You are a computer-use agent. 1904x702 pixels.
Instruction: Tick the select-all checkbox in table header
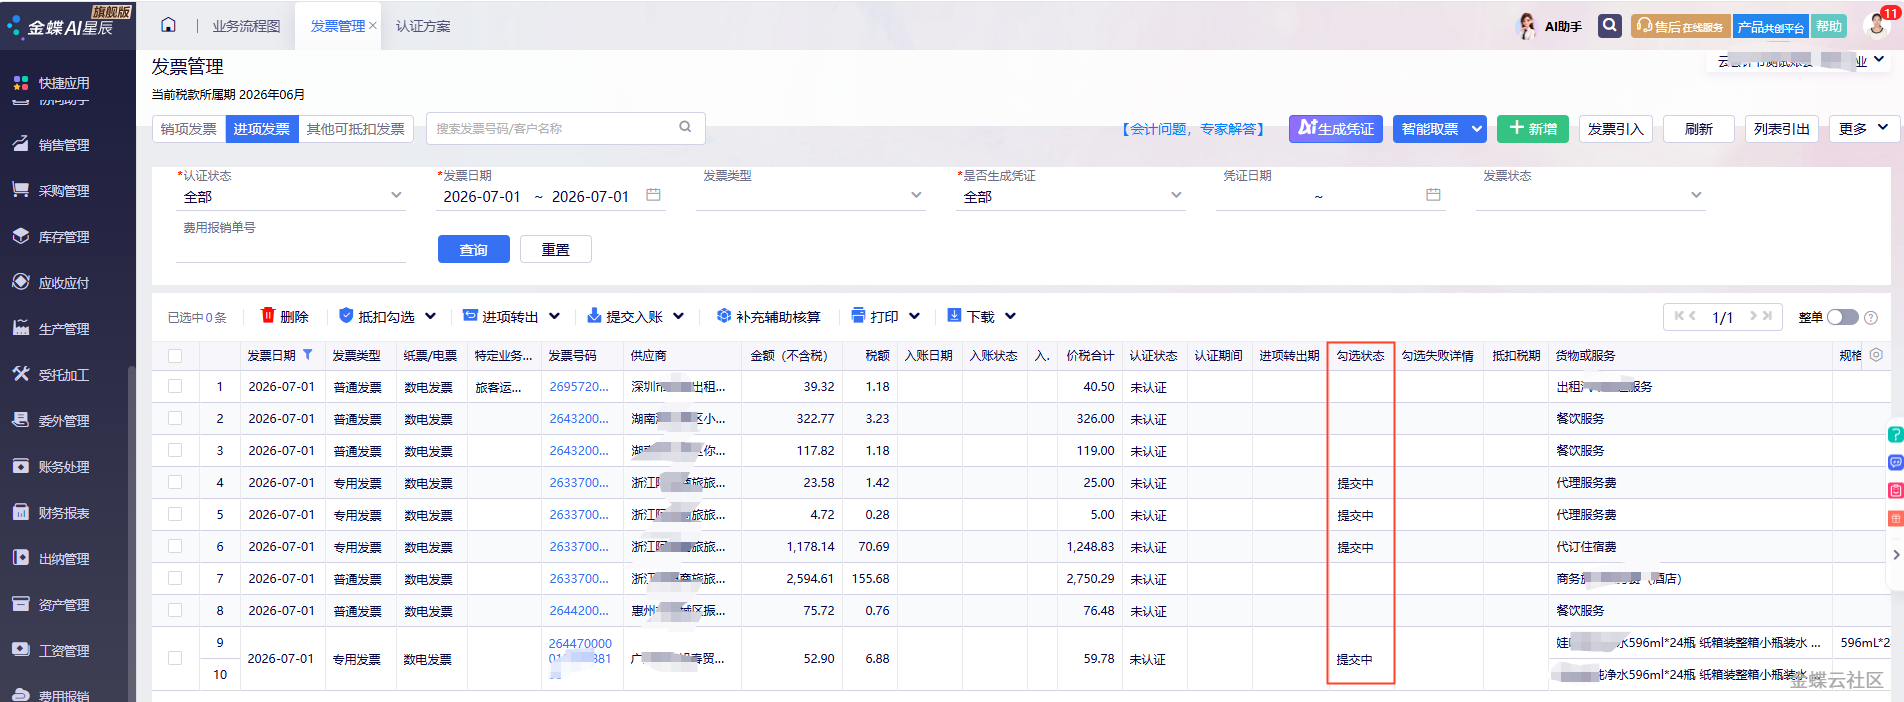click(x=175, y=356)
